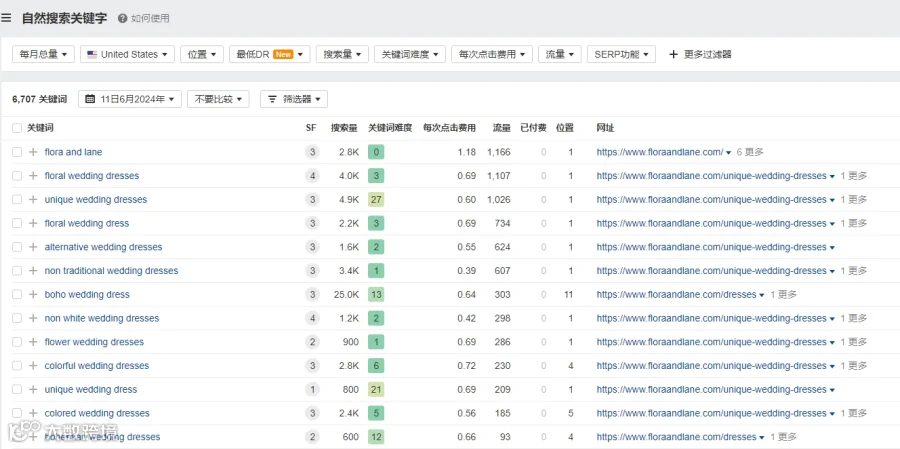Click the US flag icon in country filter

click(92, 55)
